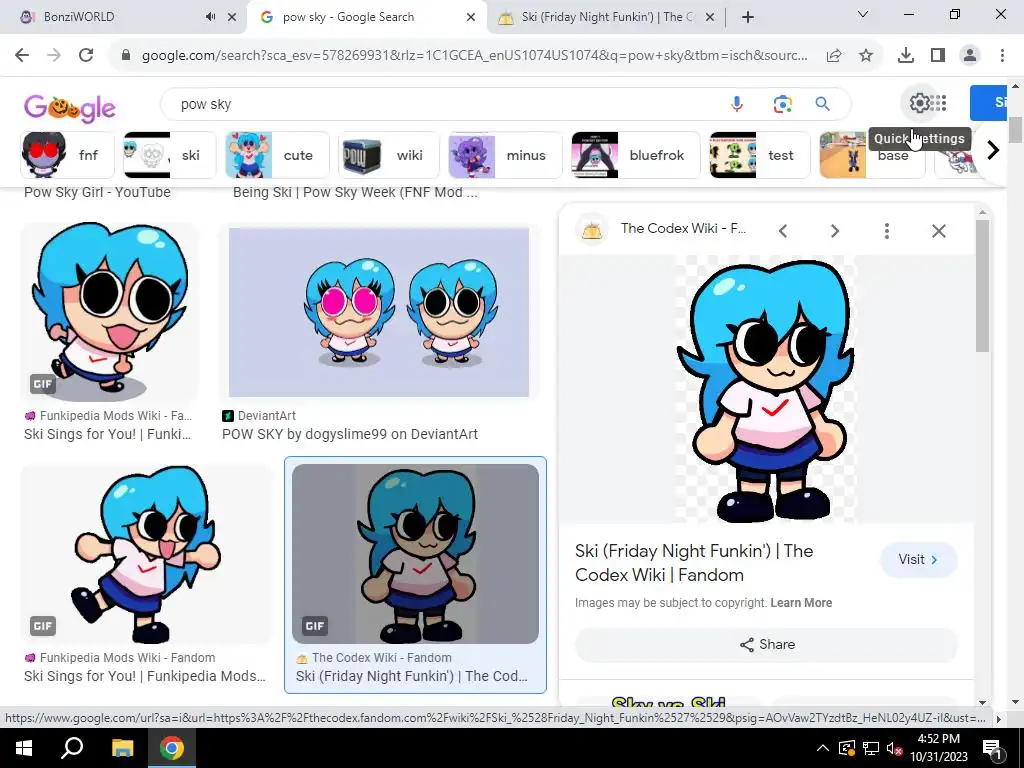Open the selected Codex Wiki Ski thumbnail
Viewport: 1024px width, 768px height.
415,554
